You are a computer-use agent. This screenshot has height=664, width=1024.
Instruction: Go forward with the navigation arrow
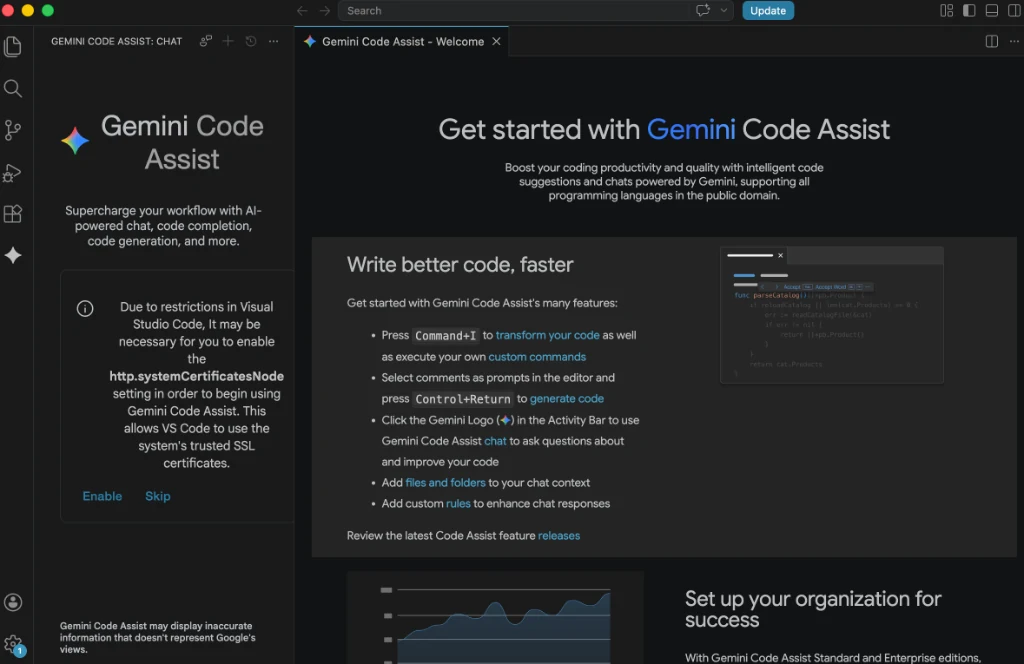coord(325,10)
